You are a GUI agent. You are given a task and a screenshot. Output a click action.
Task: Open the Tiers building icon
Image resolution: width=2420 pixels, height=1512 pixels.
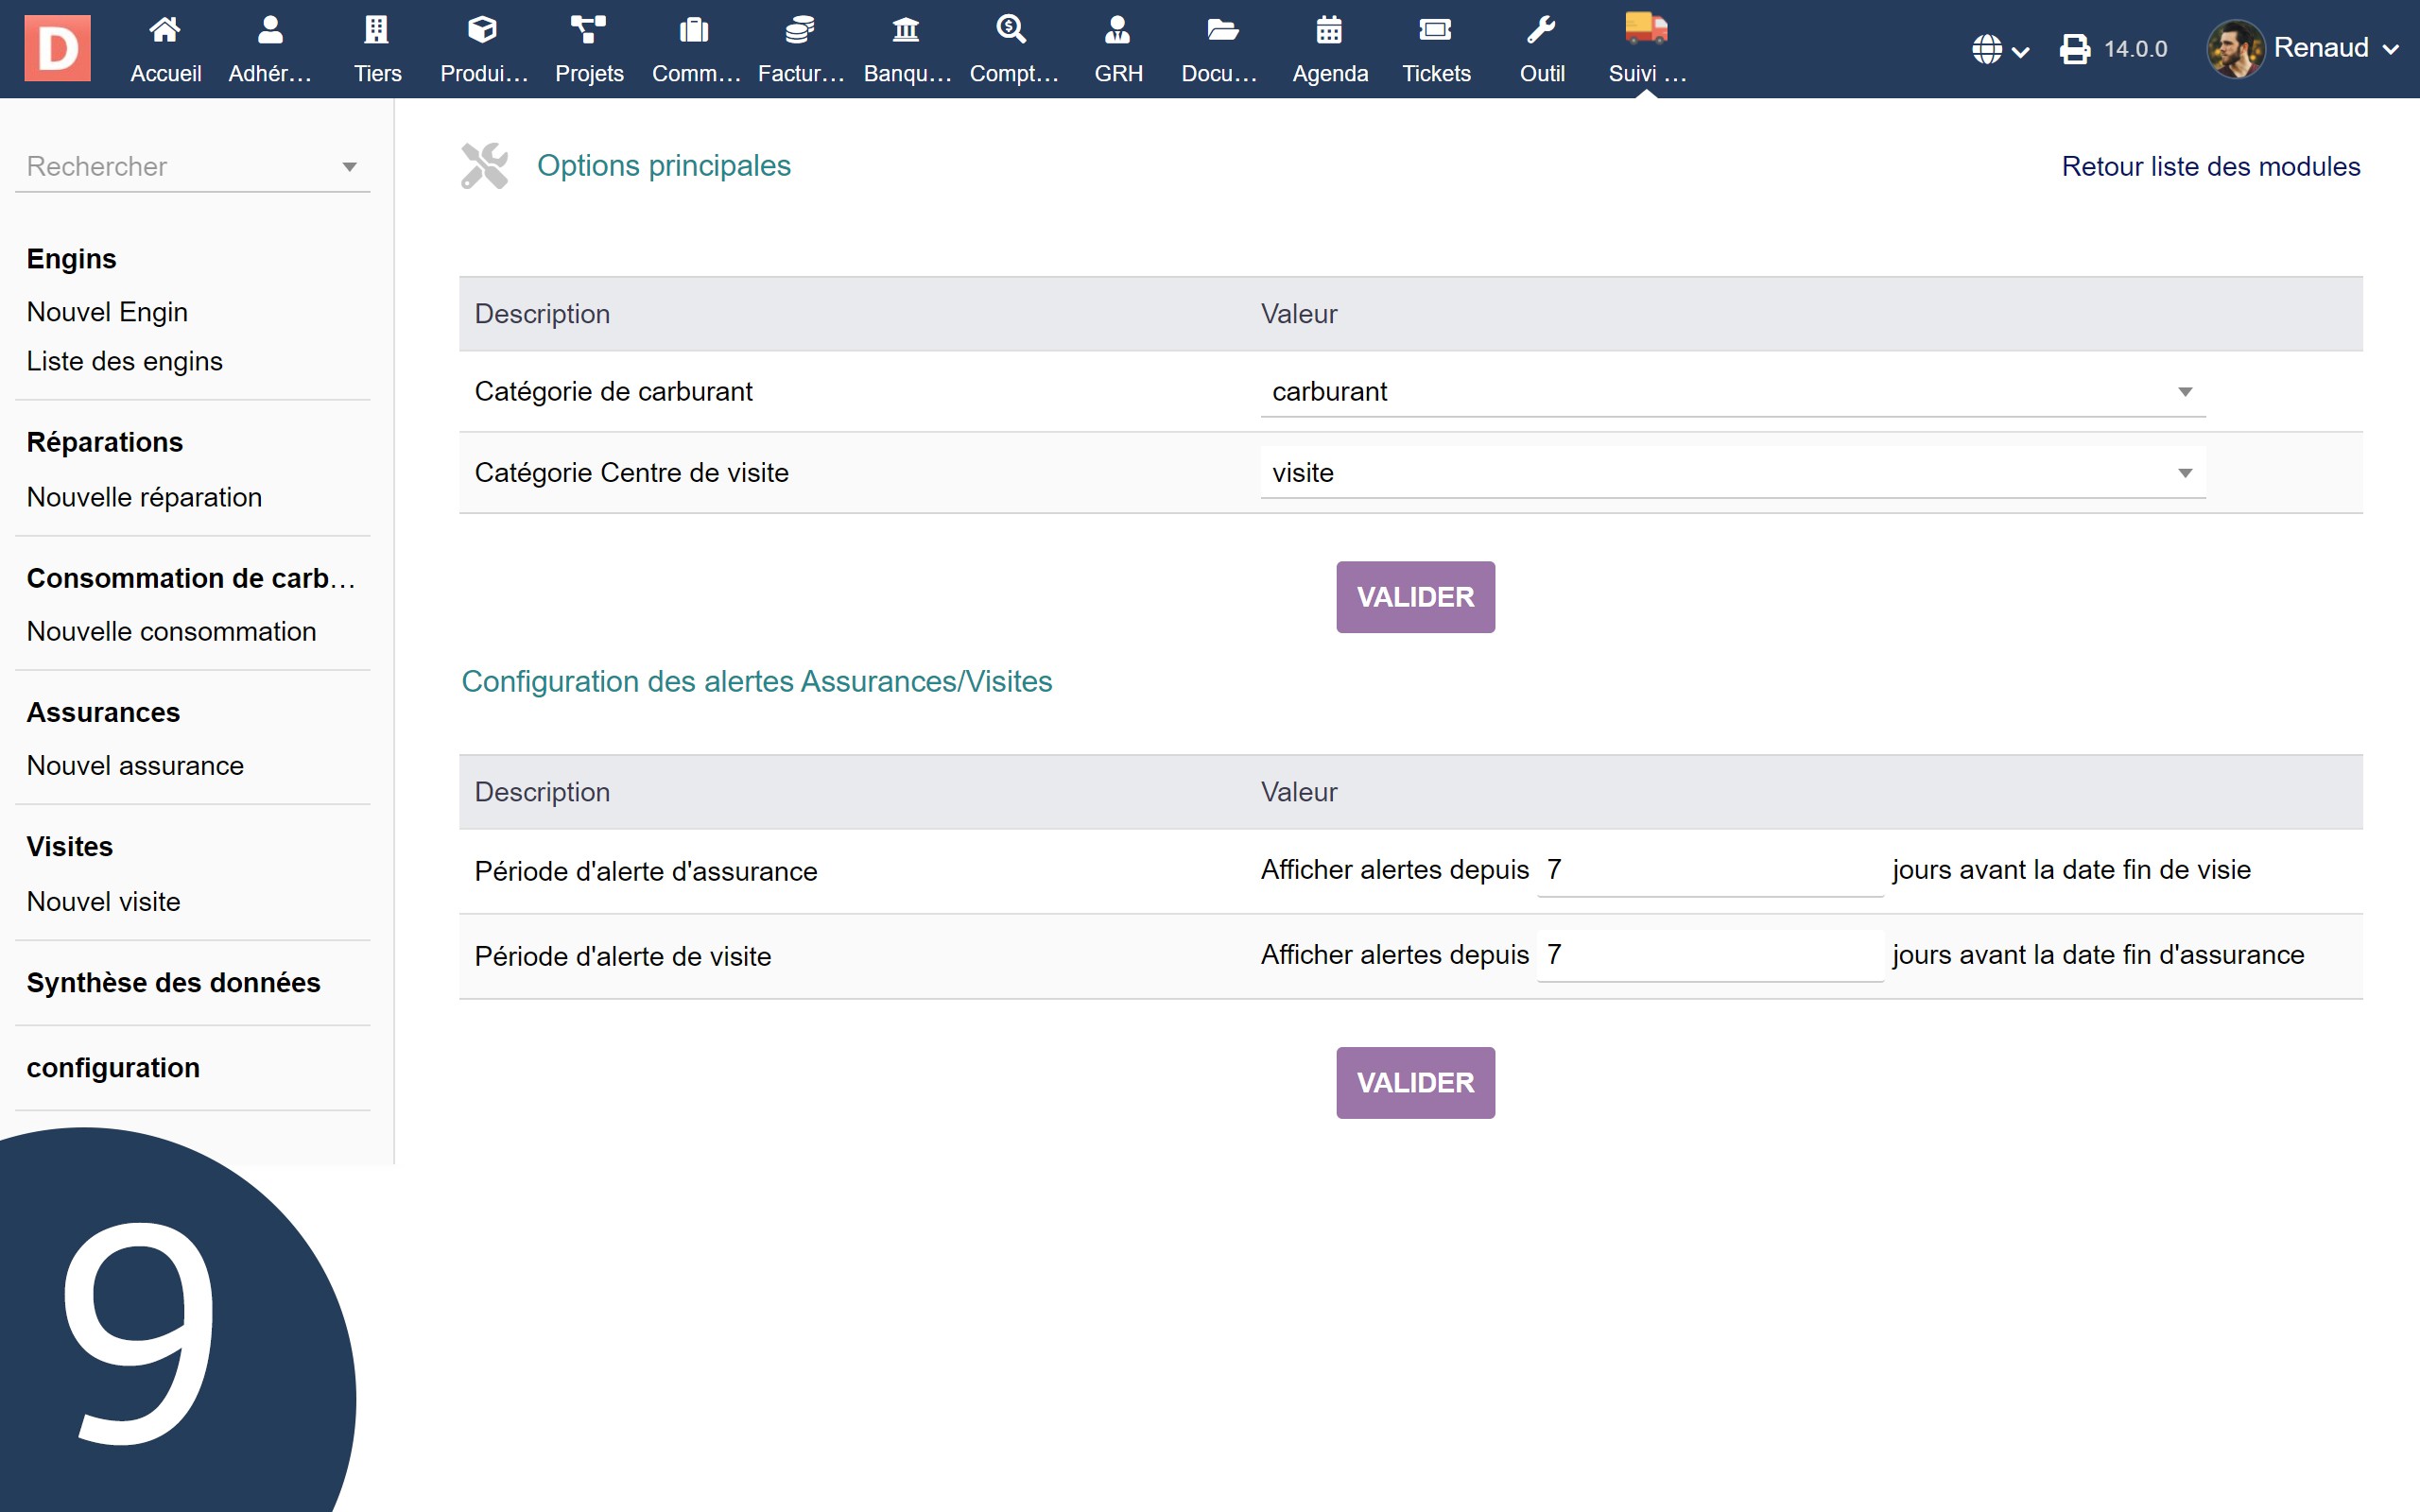377,31
